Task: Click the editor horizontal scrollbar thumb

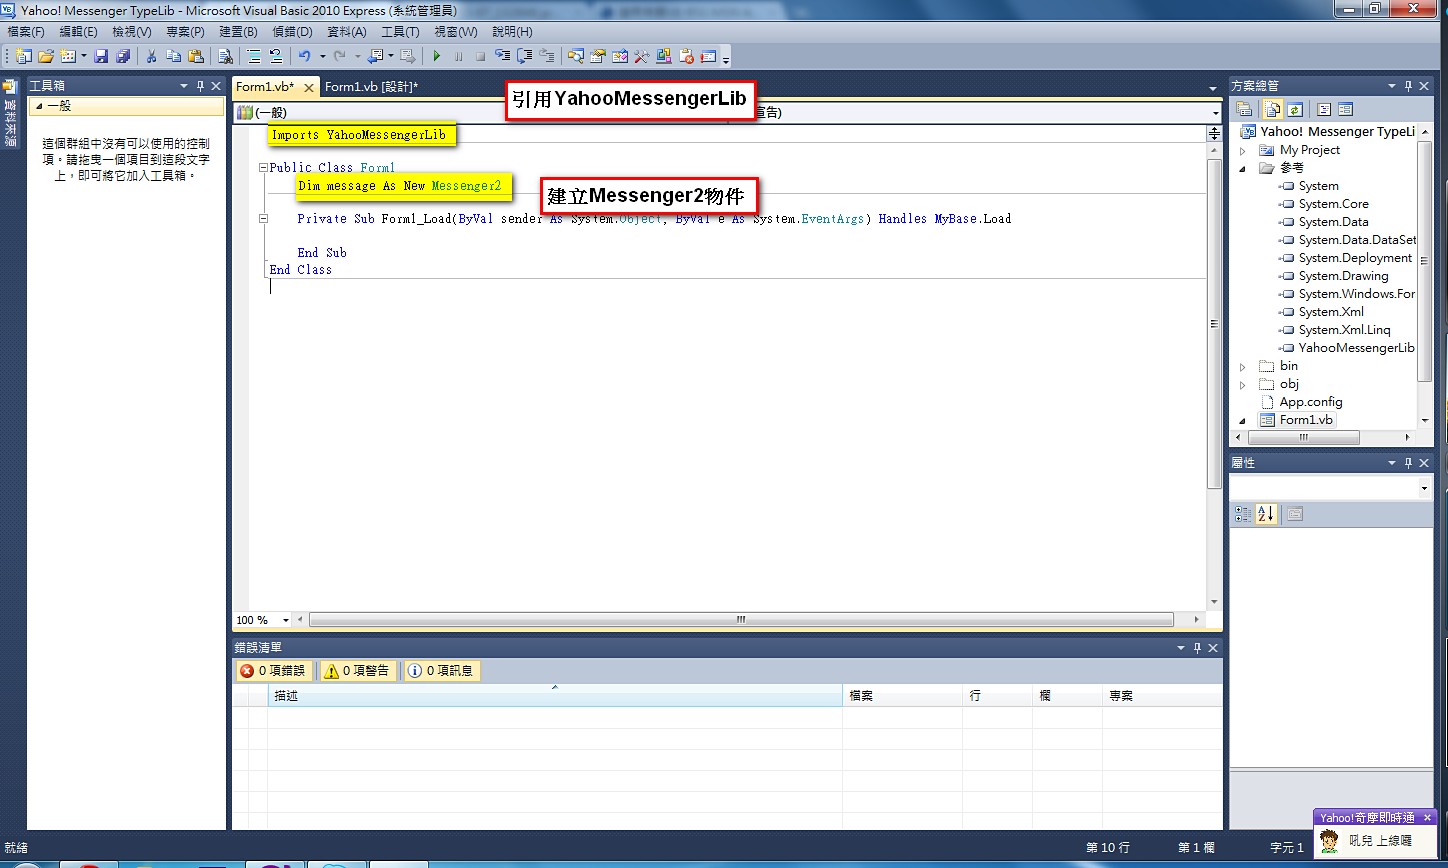Action: (x=740, y=620)
